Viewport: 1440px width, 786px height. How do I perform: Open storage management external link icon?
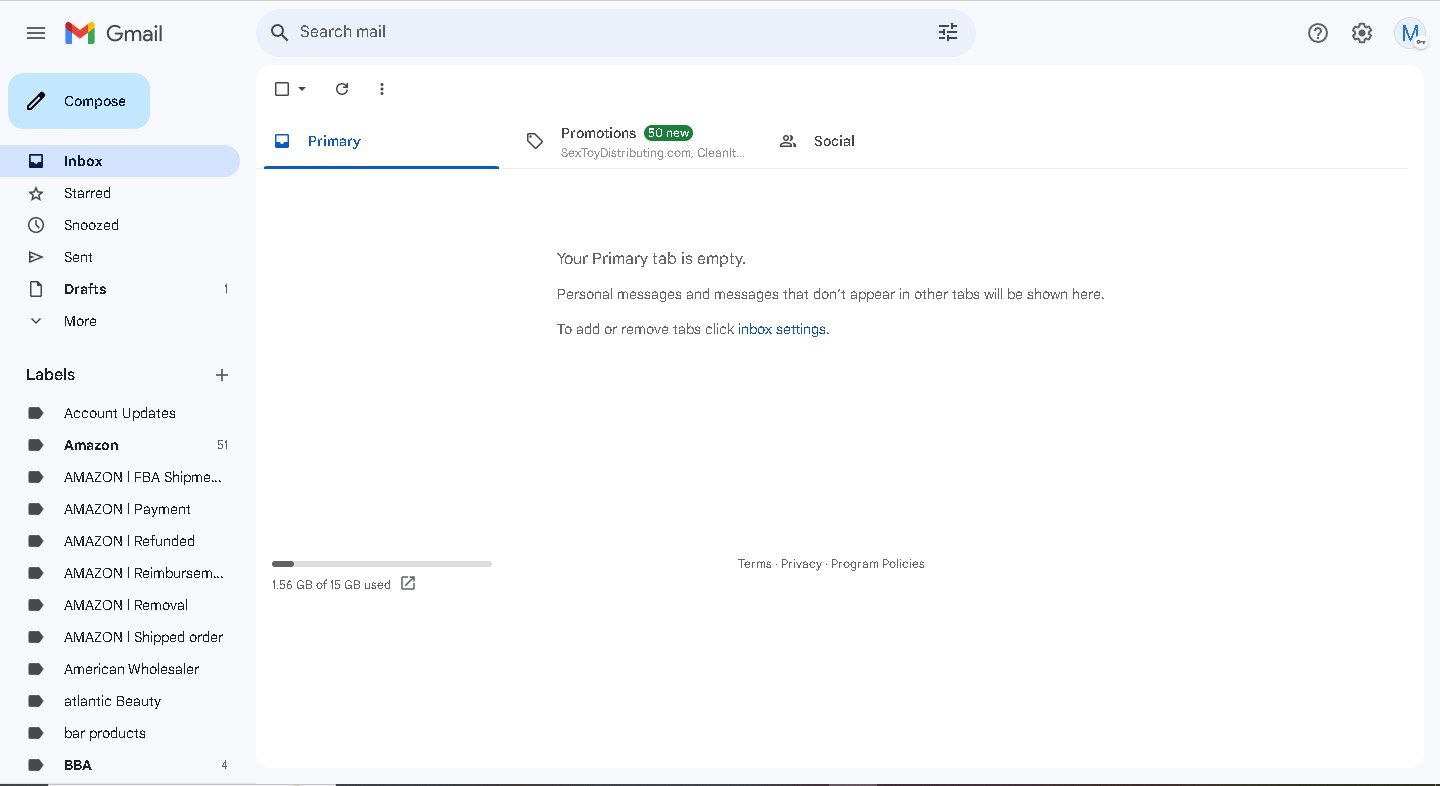[x=408, y=583]
